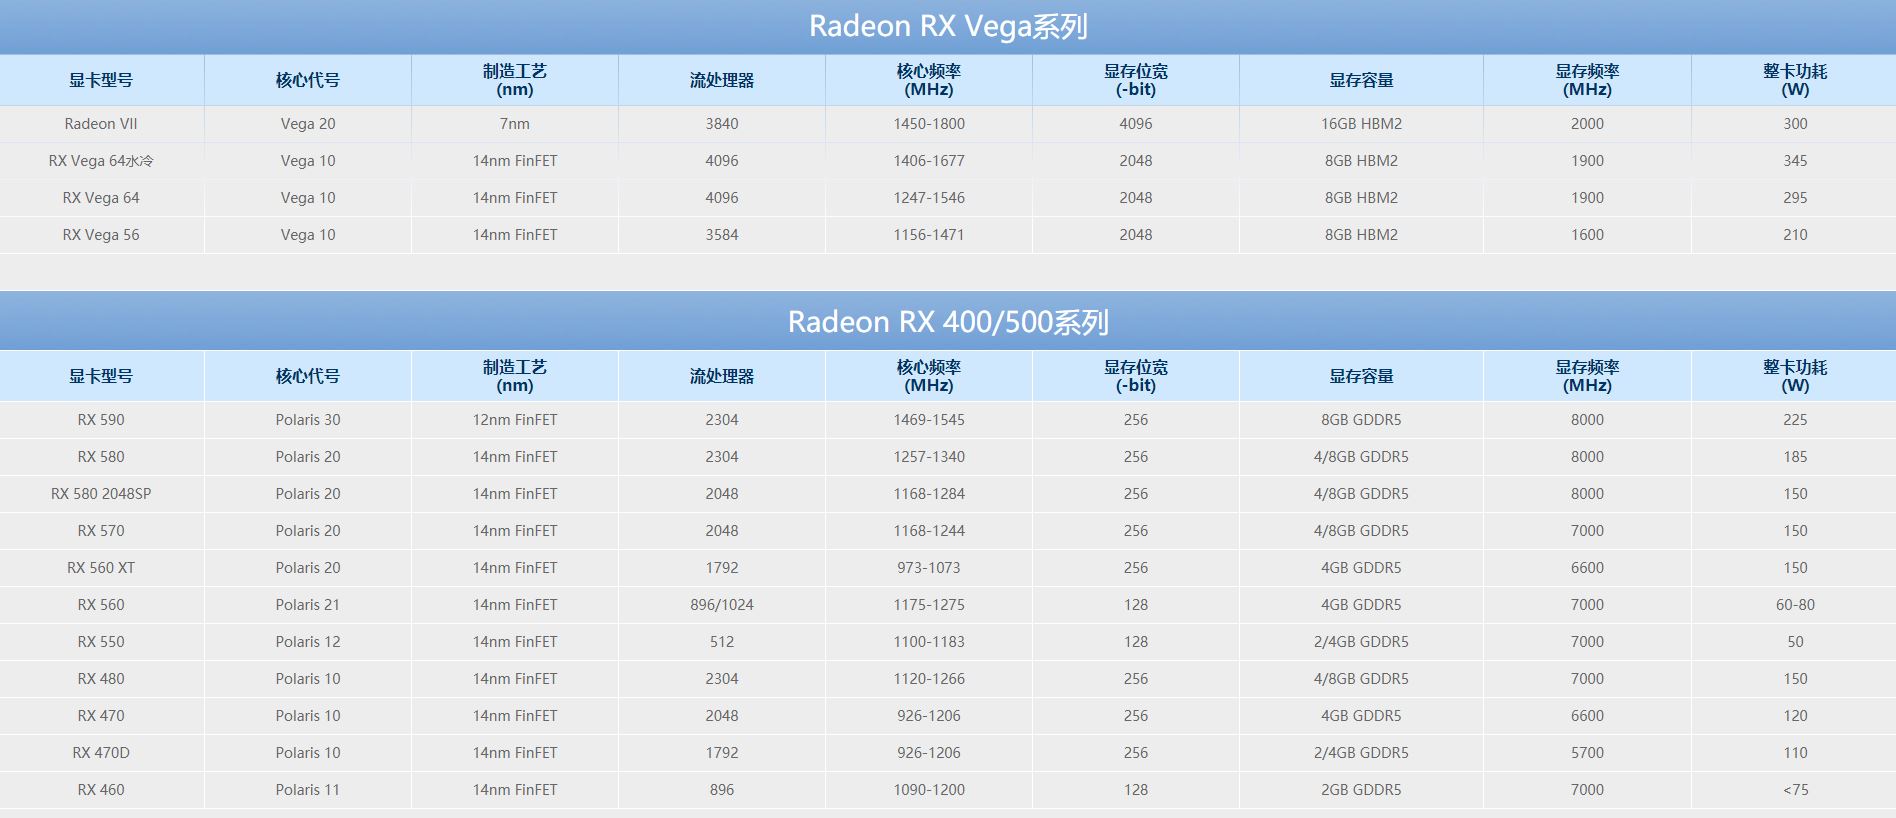
Task: Click the 225 watt power value
Action: pos(1795,420)
